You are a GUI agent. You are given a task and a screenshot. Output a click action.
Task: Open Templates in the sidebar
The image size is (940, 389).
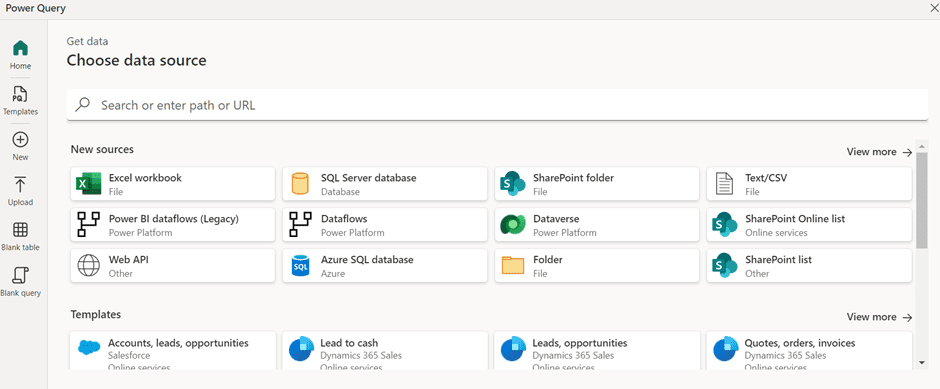tap(20, 100)
